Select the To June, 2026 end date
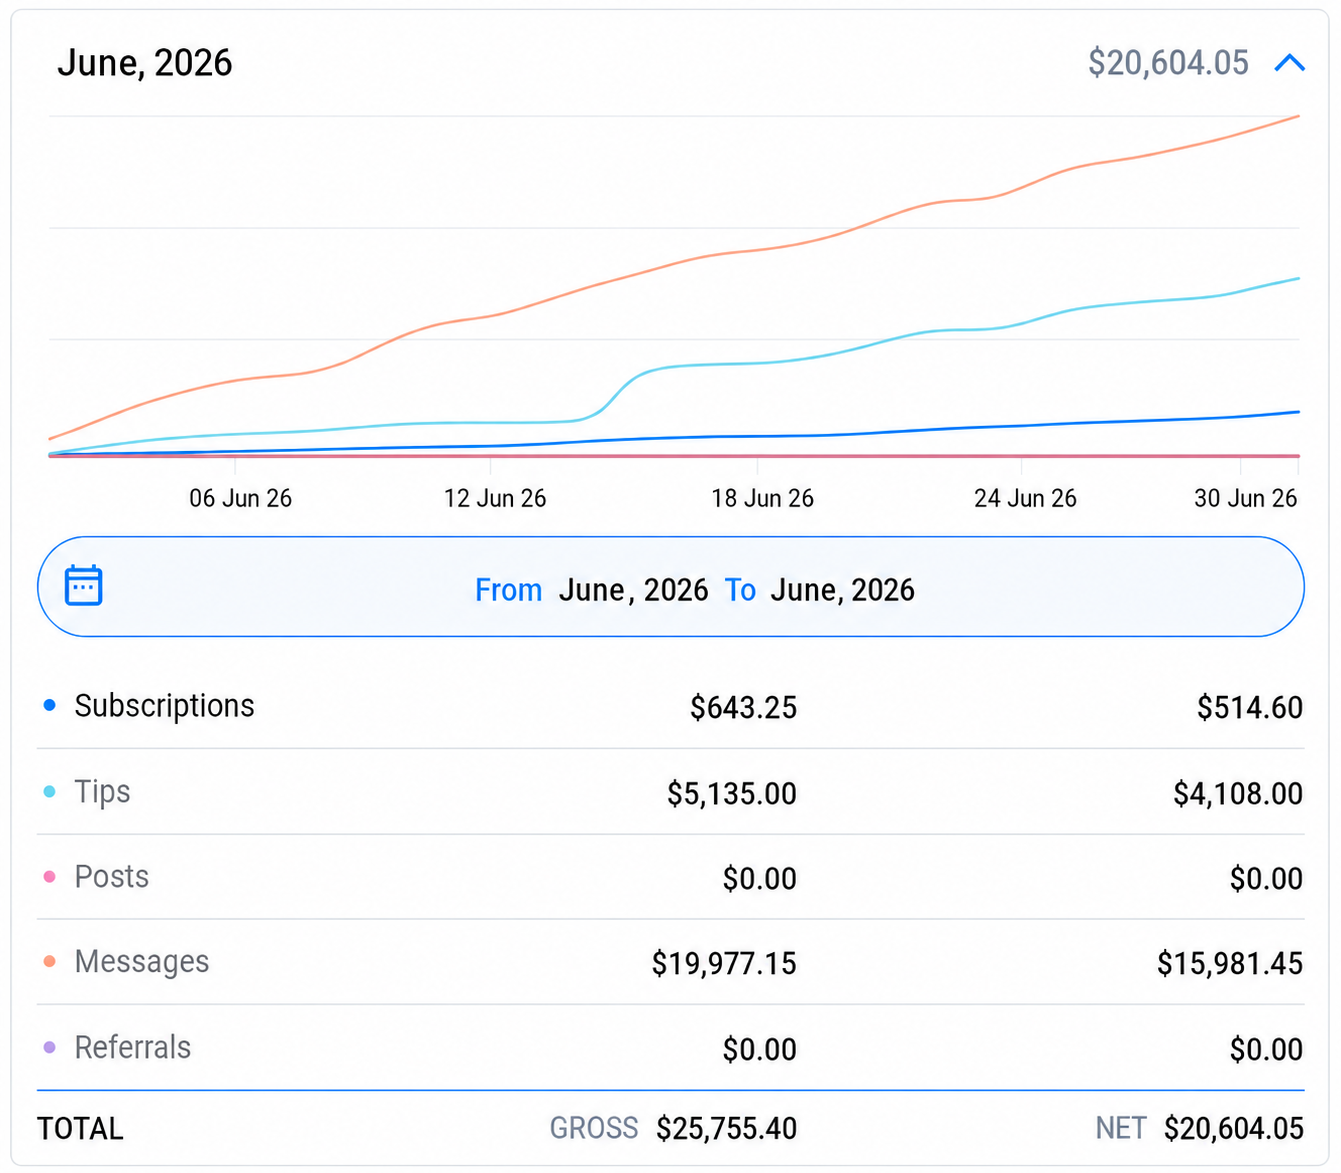The height and width of the screenshot is (1173, 1341). point(820,590)
